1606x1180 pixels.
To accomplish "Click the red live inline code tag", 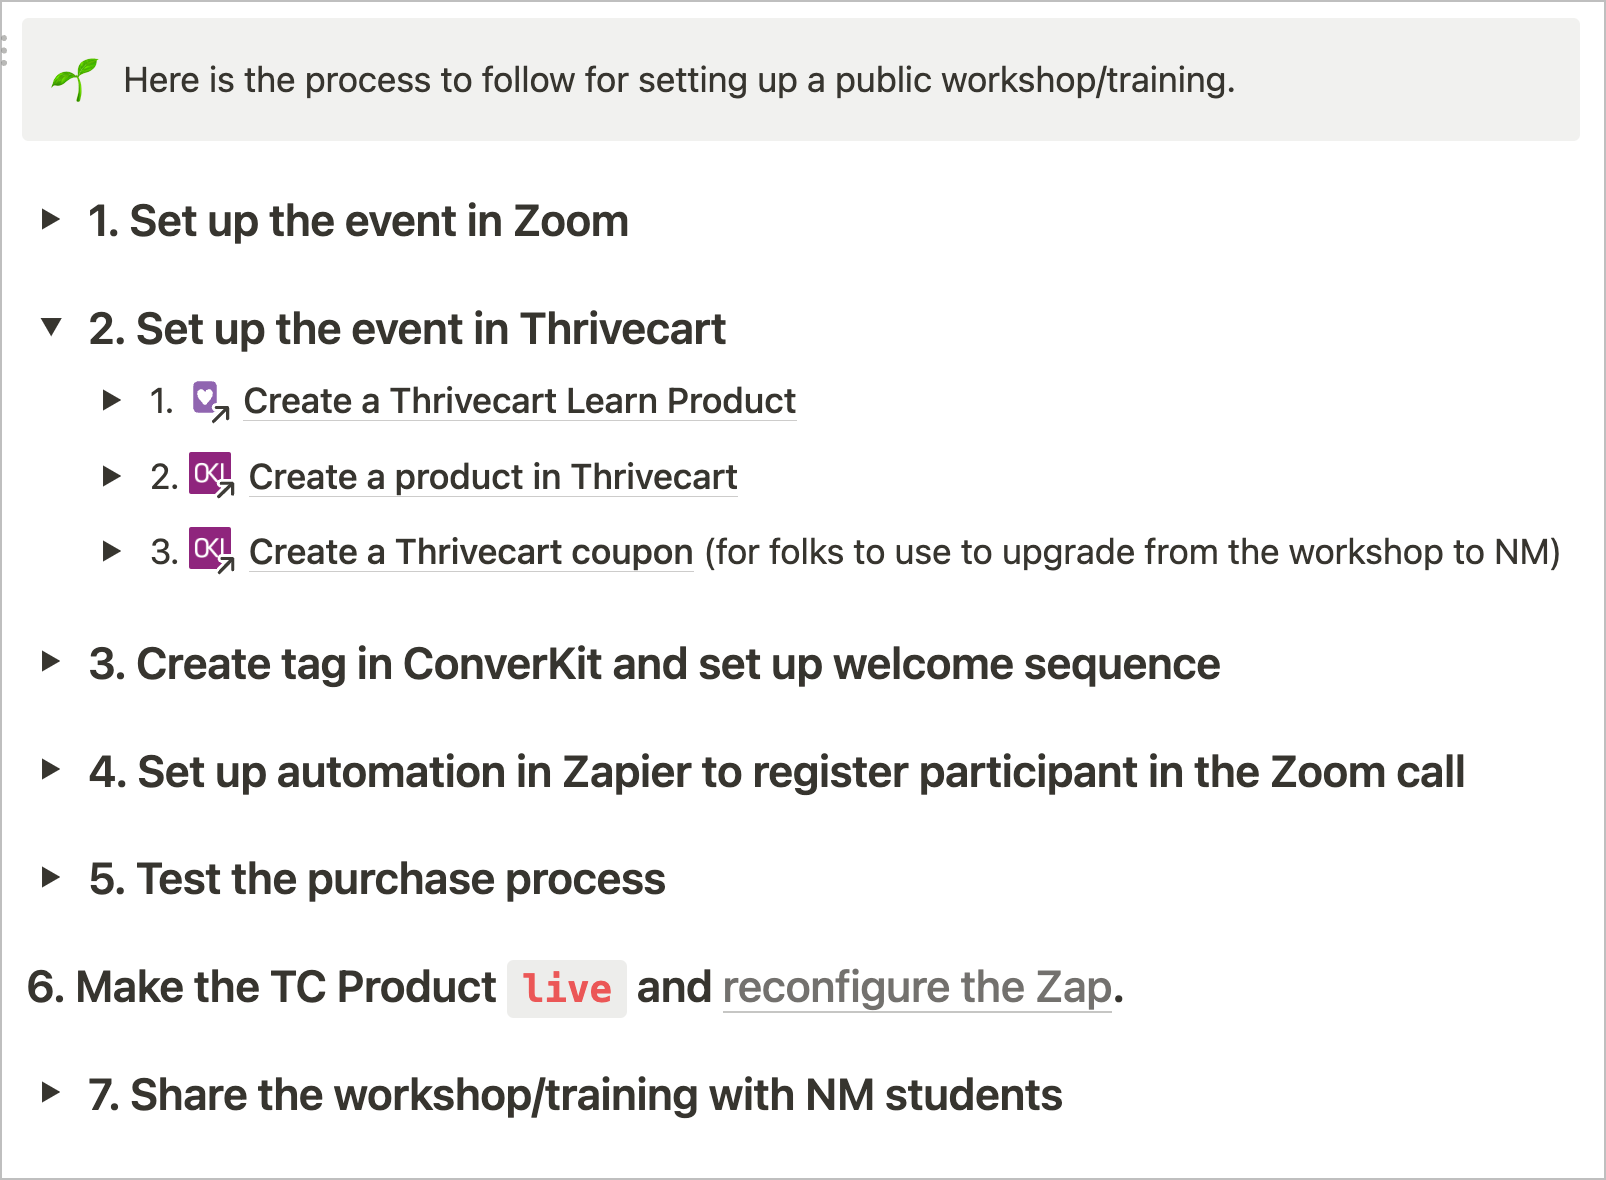I will (567, 989).
